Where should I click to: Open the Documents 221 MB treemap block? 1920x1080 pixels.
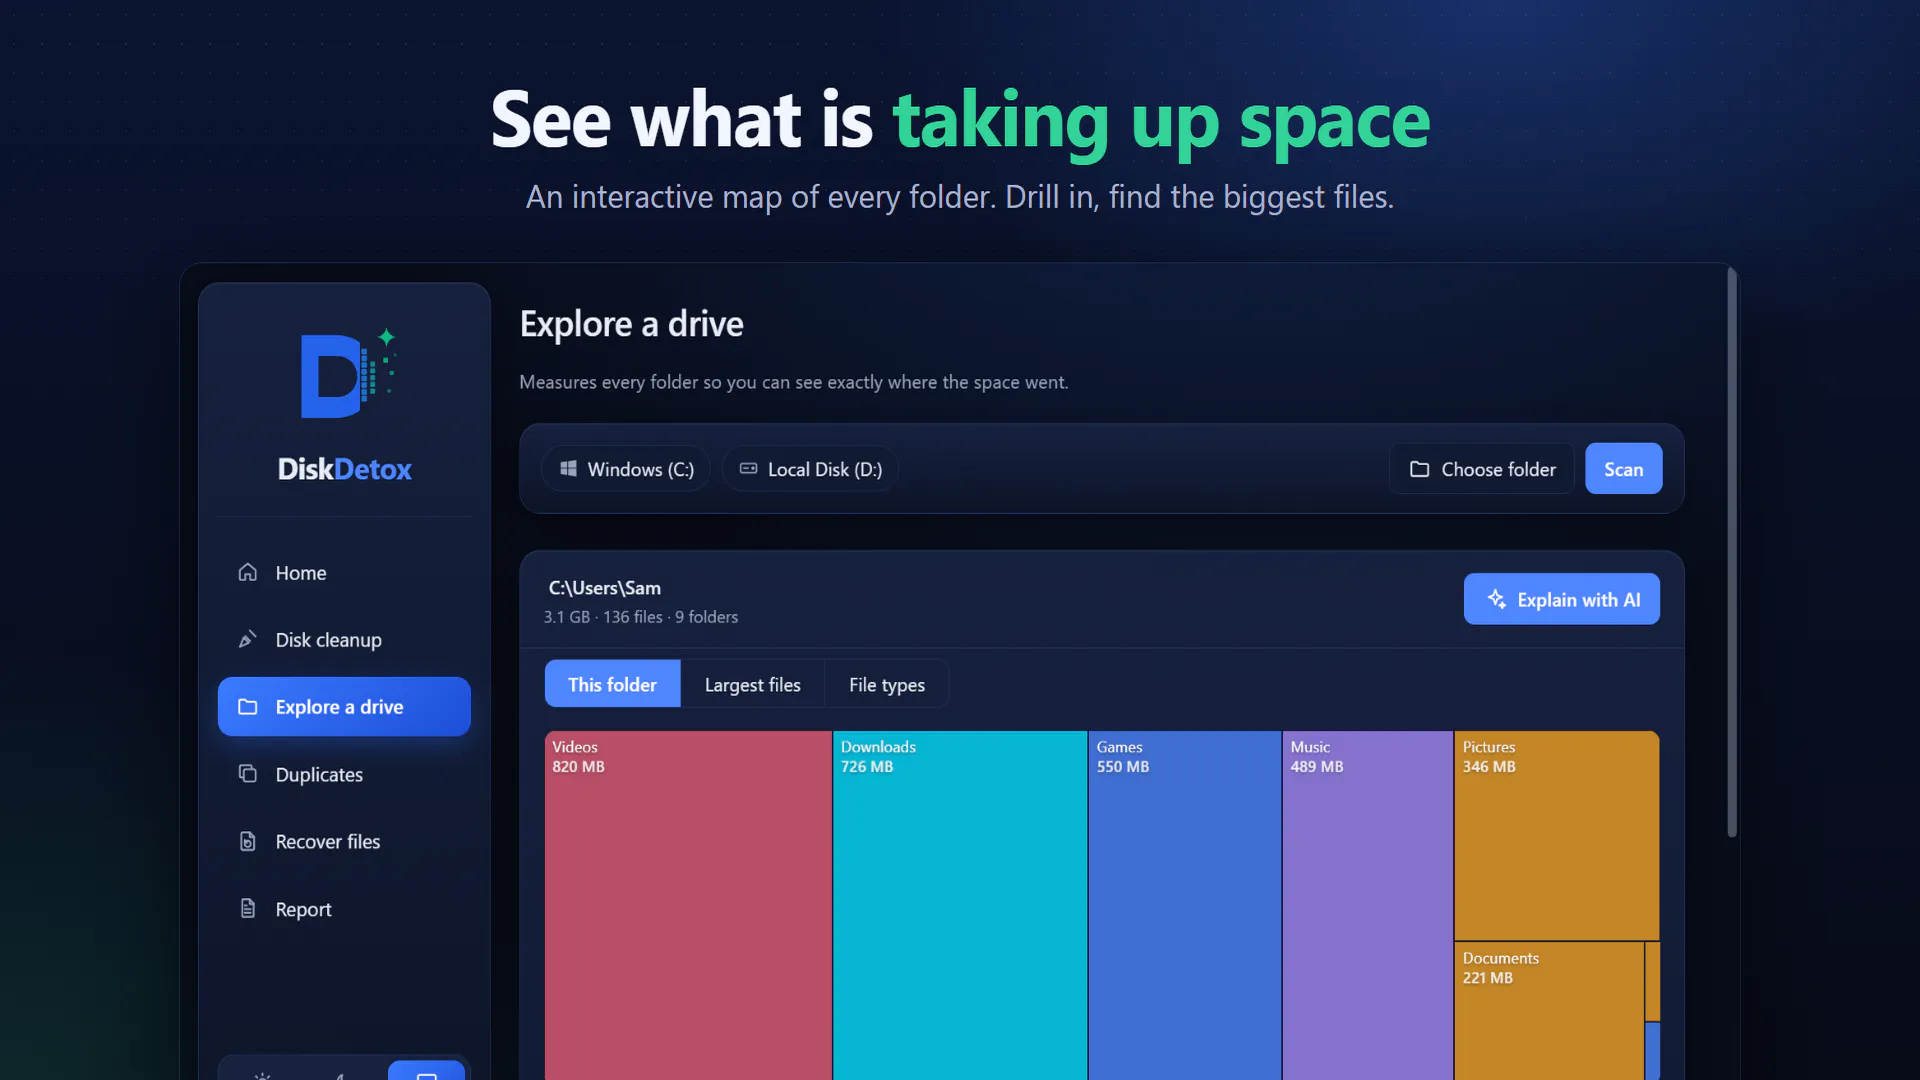tap(1549, 1011)
